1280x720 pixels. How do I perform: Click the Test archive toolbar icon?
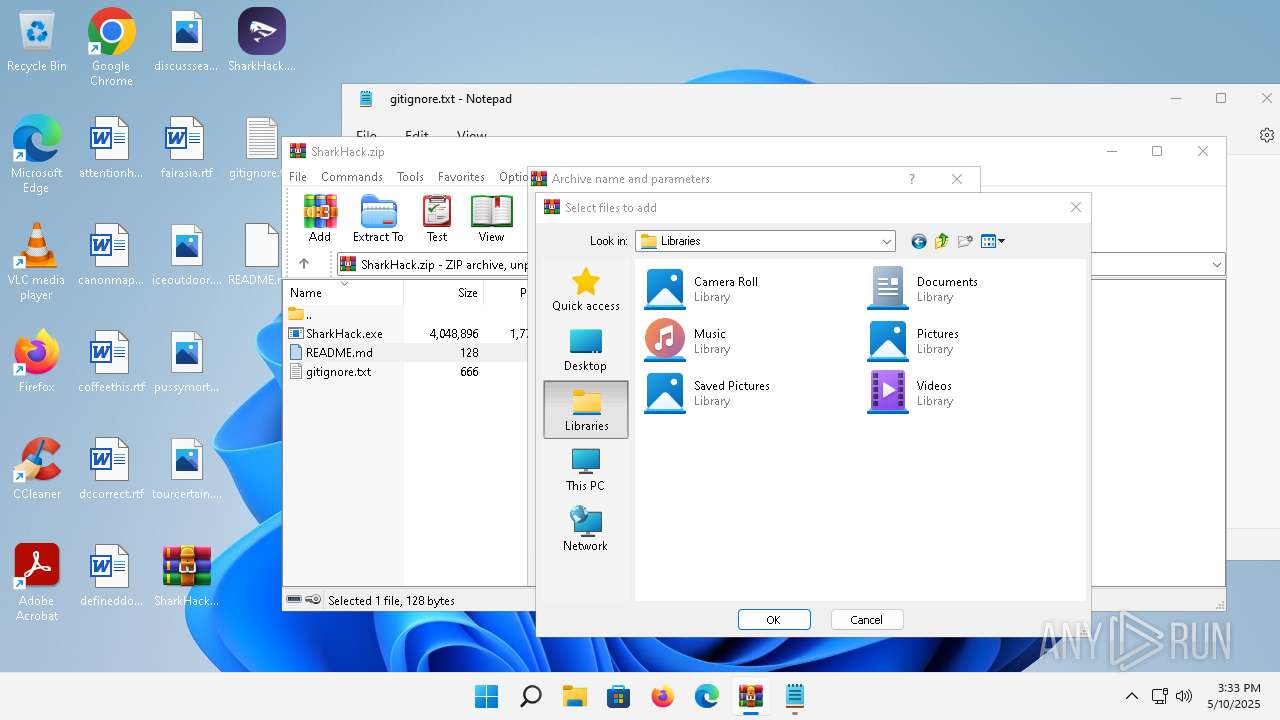coord(437,219)
